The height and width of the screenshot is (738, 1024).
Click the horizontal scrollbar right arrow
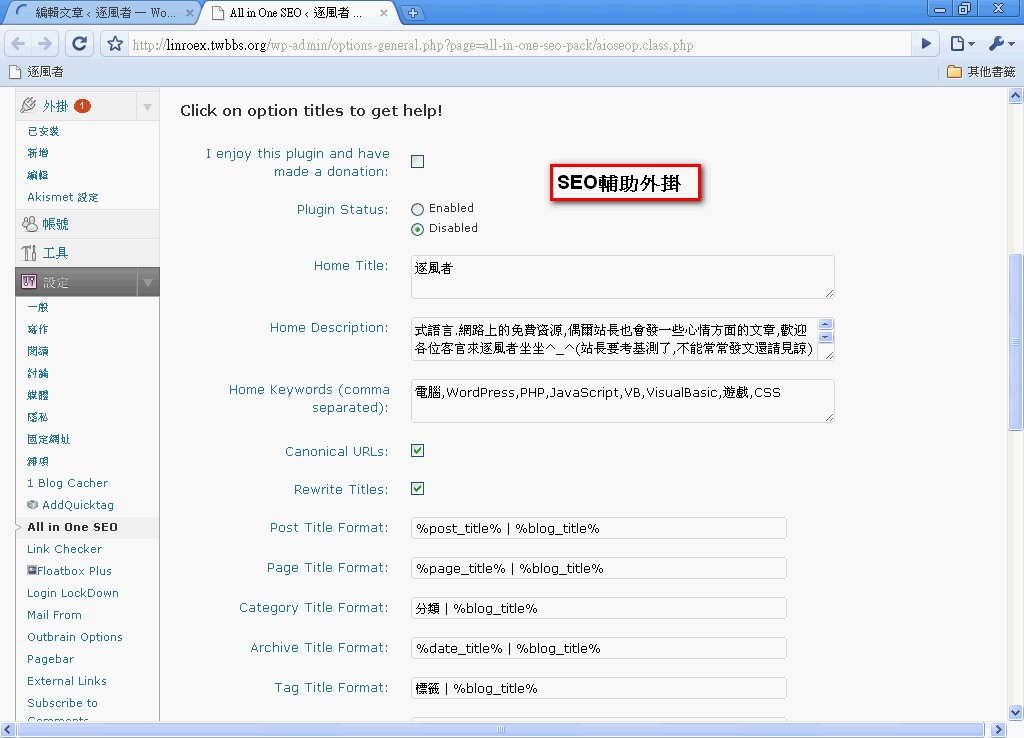999,730
